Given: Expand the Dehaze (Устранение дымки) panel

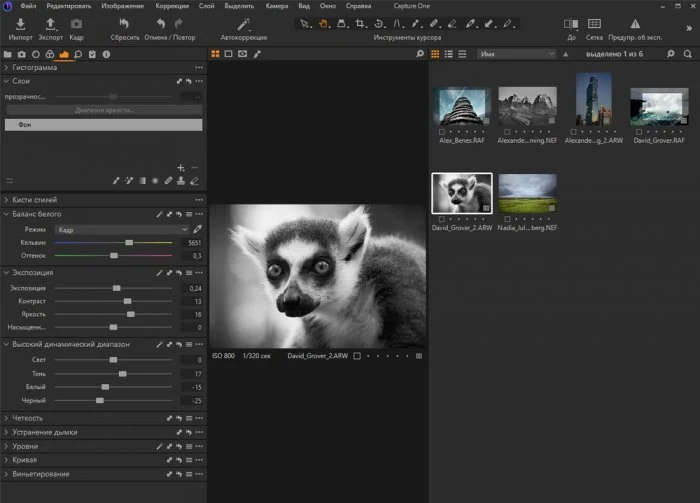Looking at the screenshot, I should pyautogui.click(x=6, y=432).
